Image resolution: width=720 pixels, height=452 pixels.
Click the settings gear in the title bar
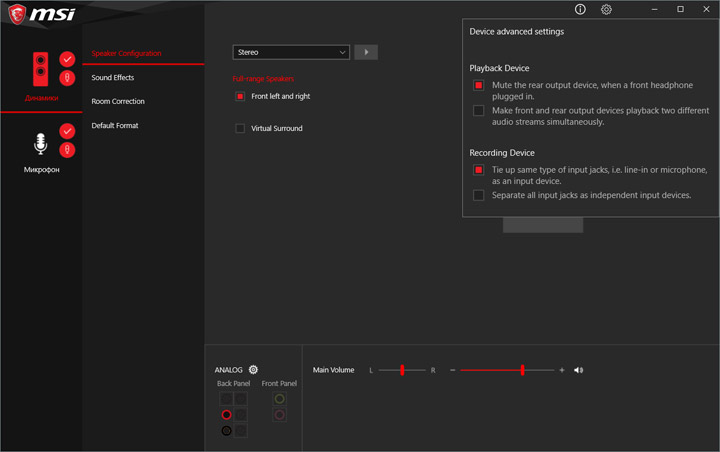pyautogui.click(x=606, y=9)
